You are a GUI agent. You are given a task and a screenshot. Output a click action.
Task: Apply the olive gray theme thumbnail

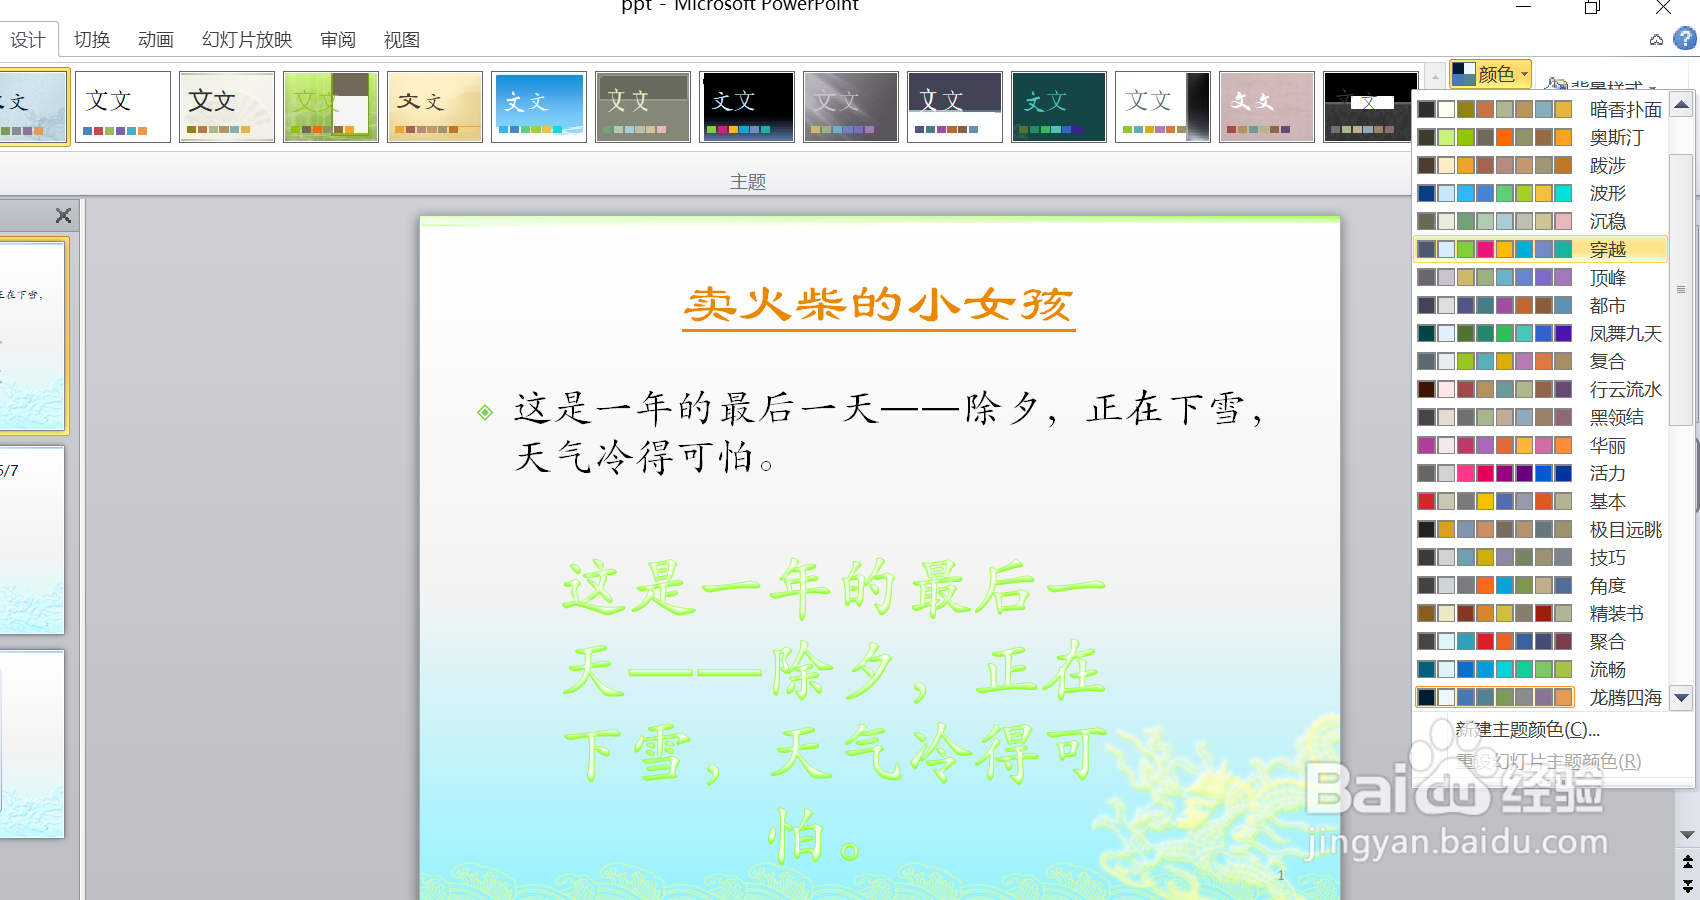[643, 107]
